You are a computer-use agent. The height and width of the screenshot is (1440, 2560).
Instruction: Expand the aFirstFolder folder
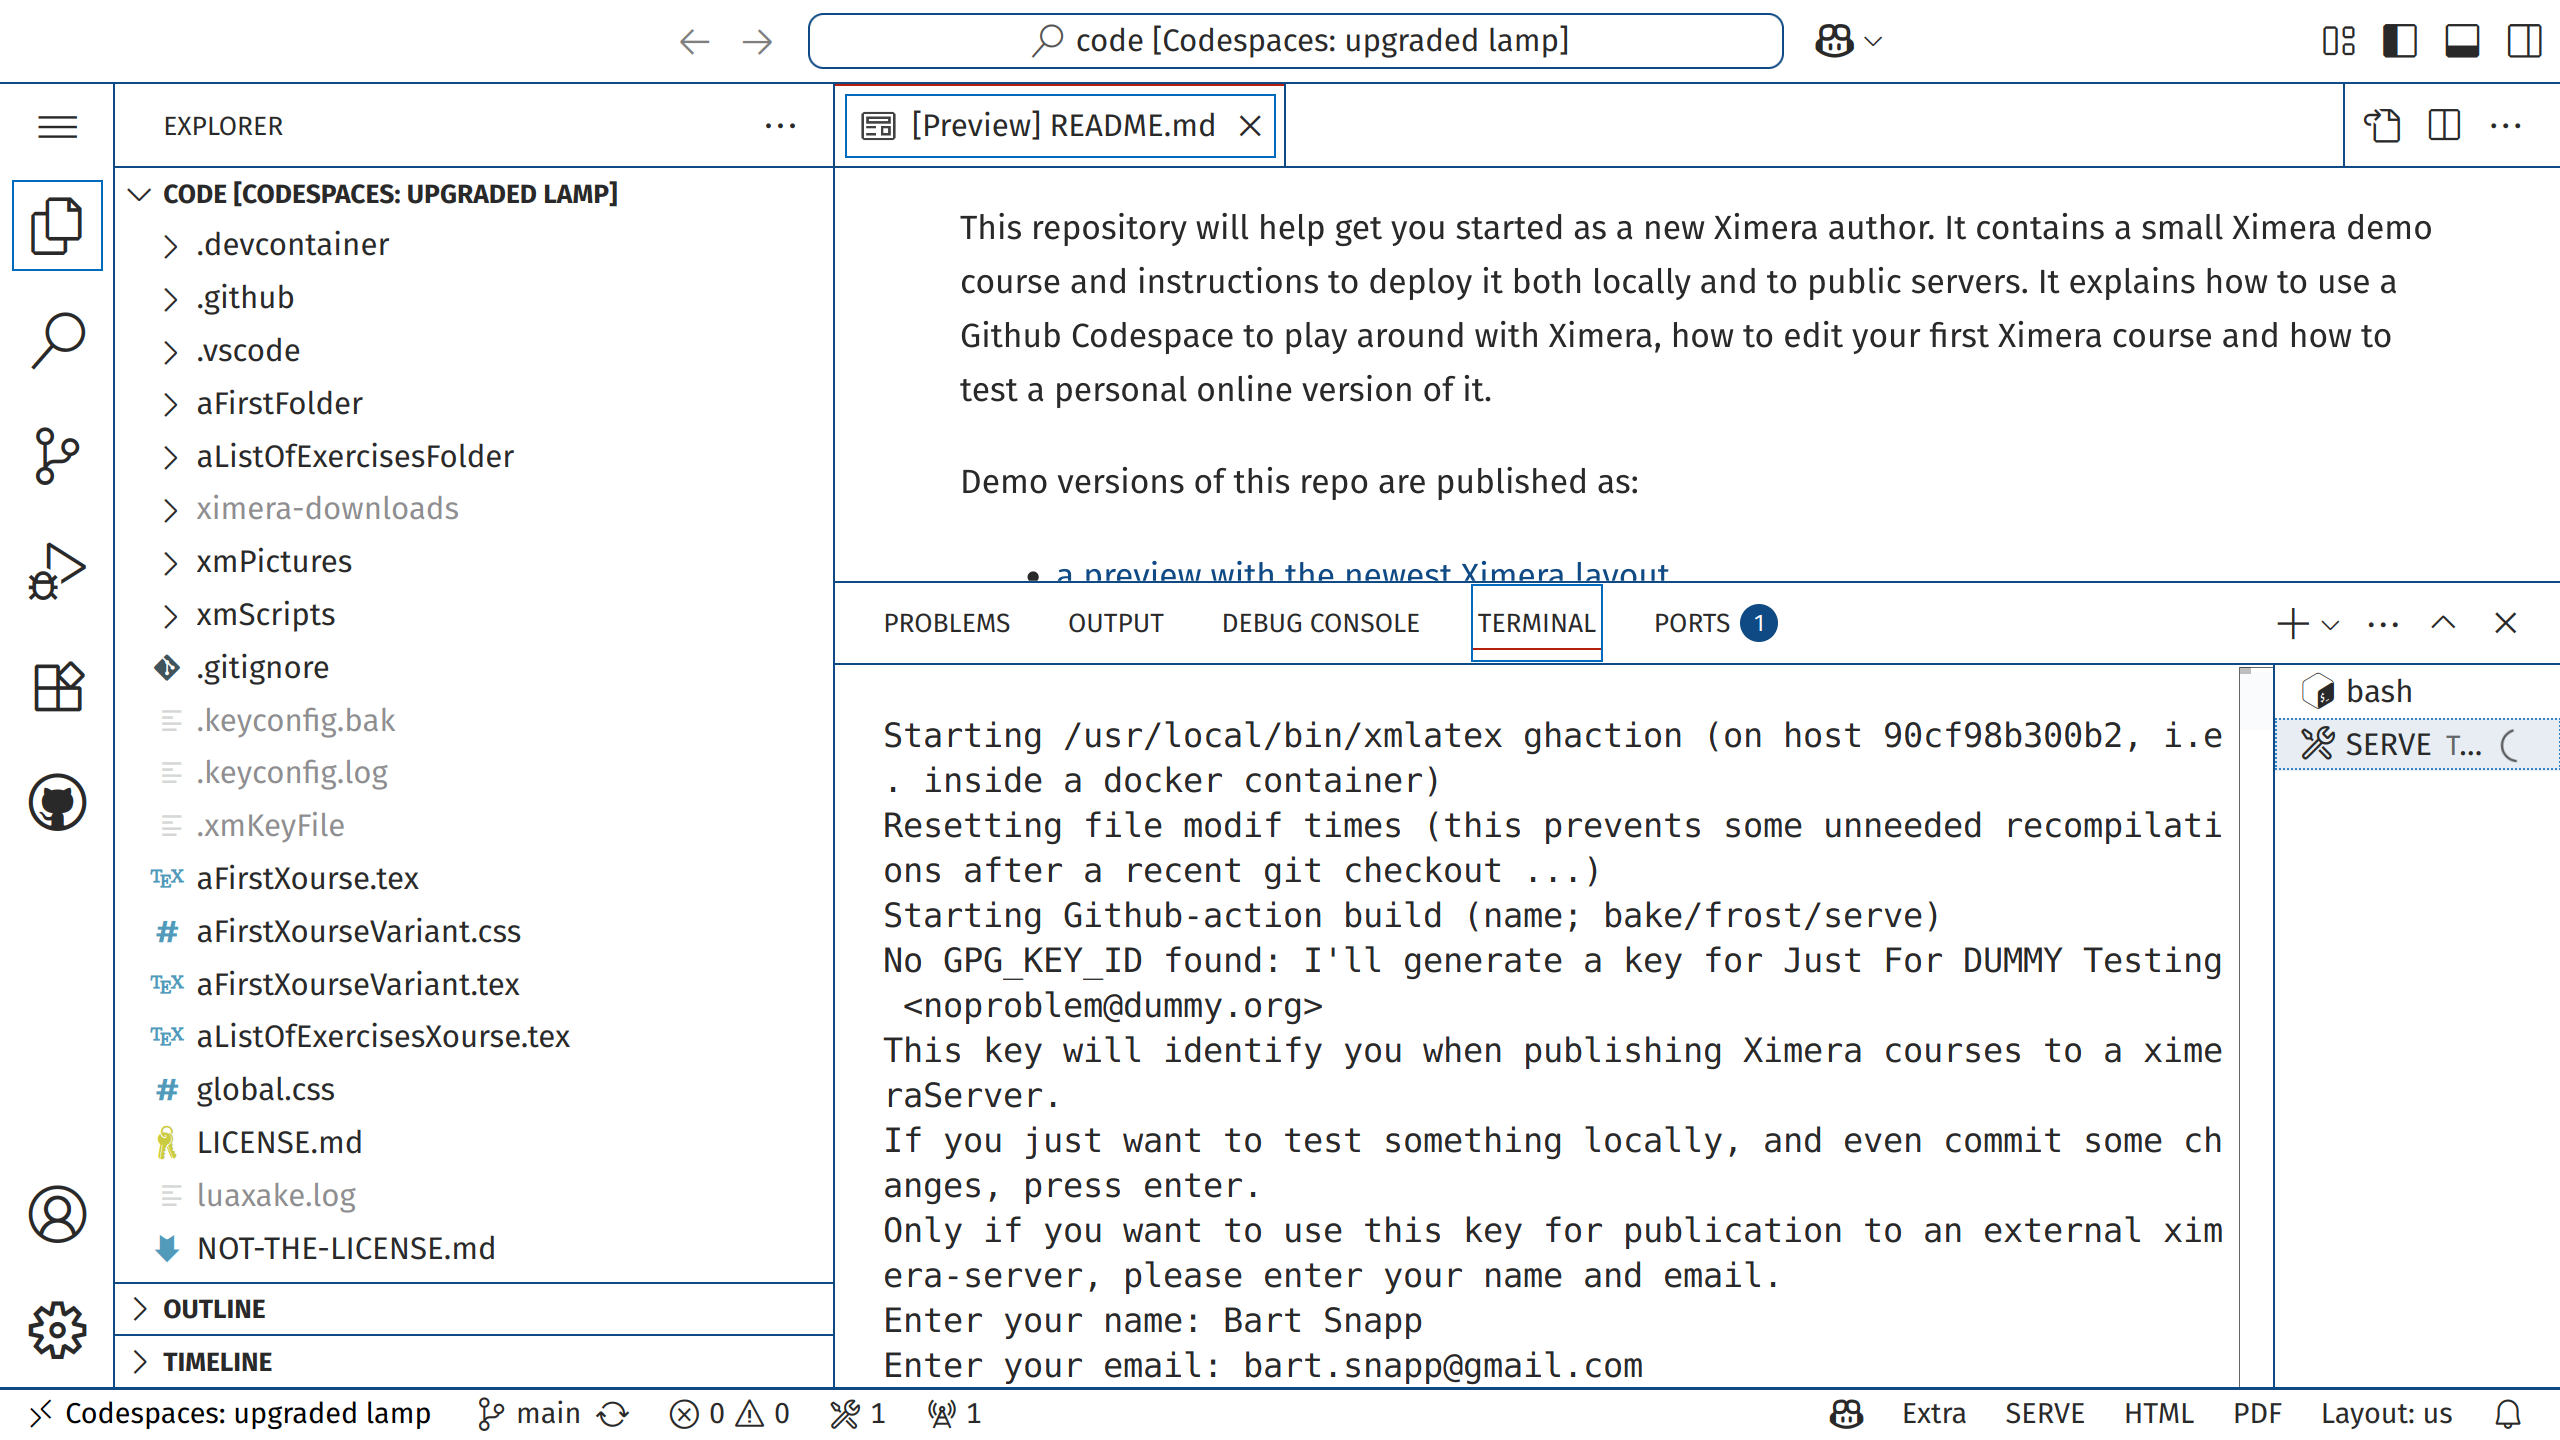point(279,403)
